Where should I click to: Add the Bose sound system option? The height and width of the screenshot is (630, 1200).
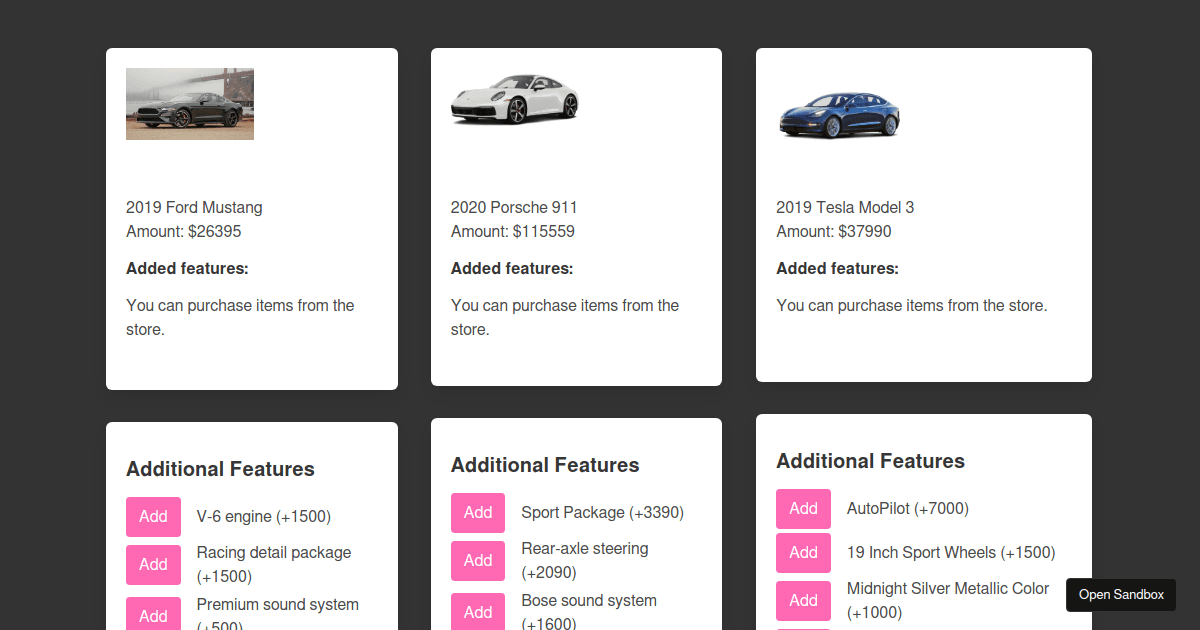tap(478, 611)
